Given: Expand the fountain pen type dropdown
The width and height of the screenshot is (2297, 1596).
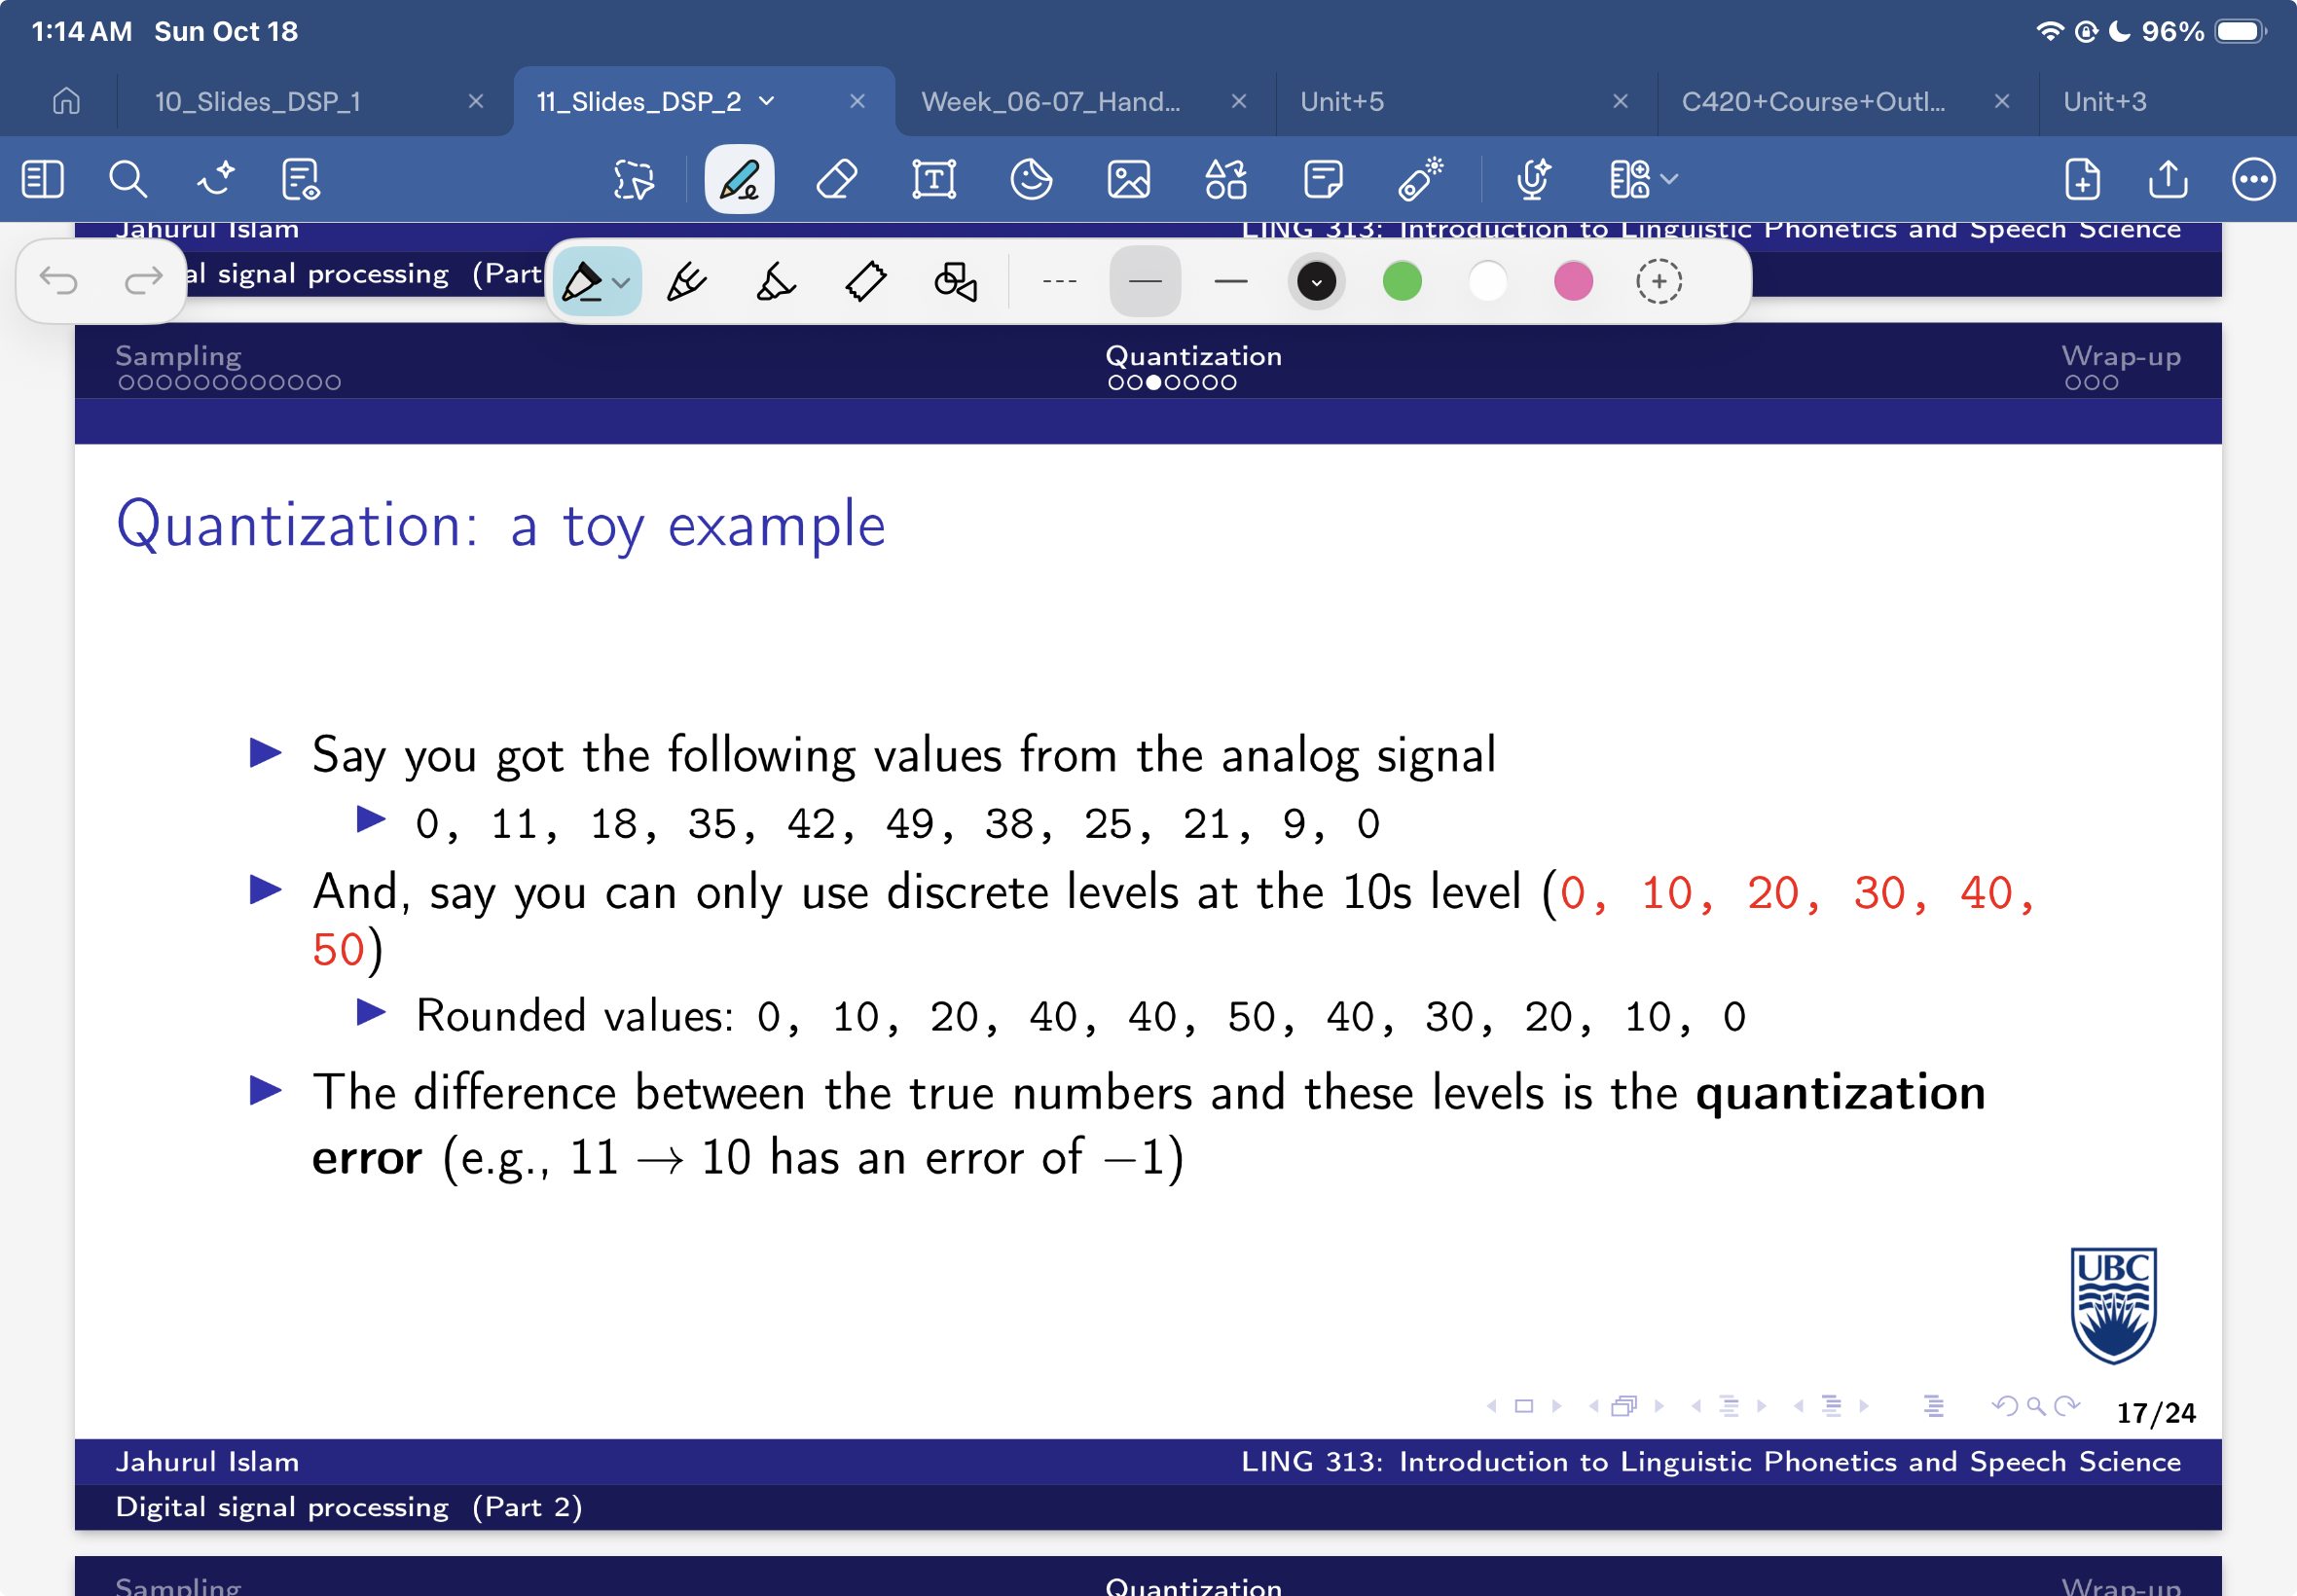Looking at the screenshot, I should pos(621,283).
